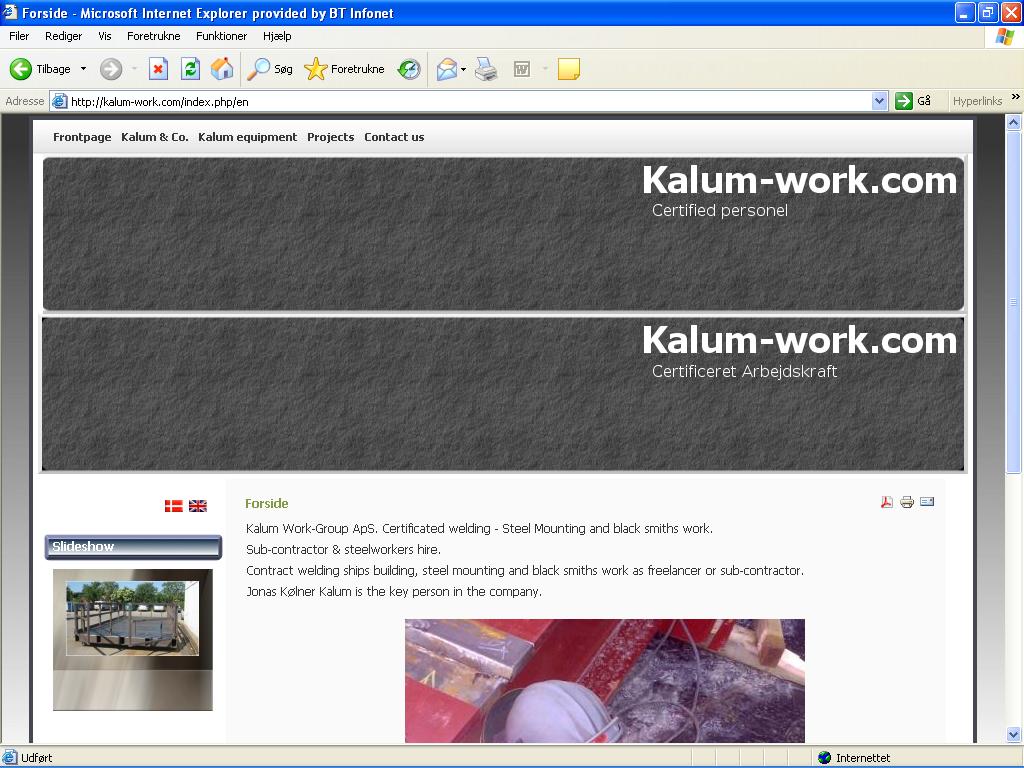Switch language with the Danish flag

pos(174,506)
